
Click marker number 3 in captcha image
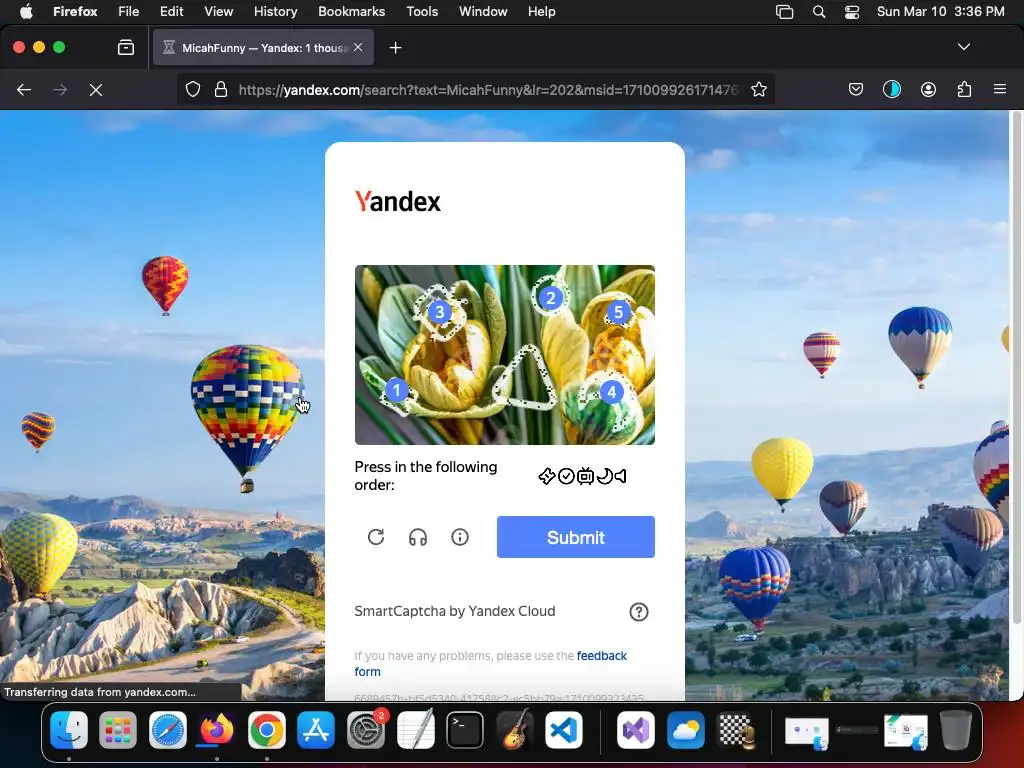tap(440, 312)
